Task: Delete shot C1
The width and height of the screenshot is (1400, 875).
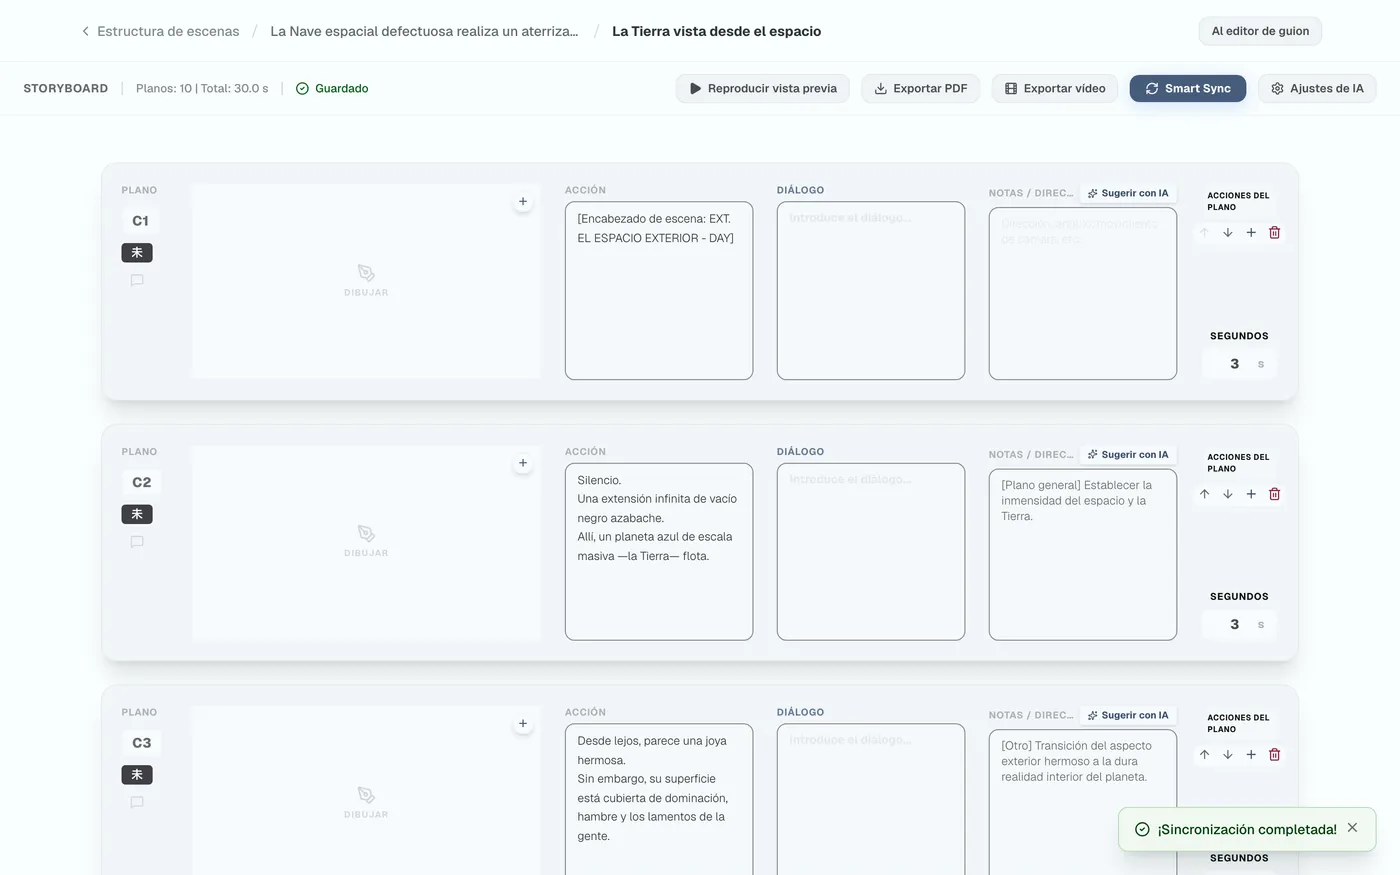Action: tap(1274, 232)
